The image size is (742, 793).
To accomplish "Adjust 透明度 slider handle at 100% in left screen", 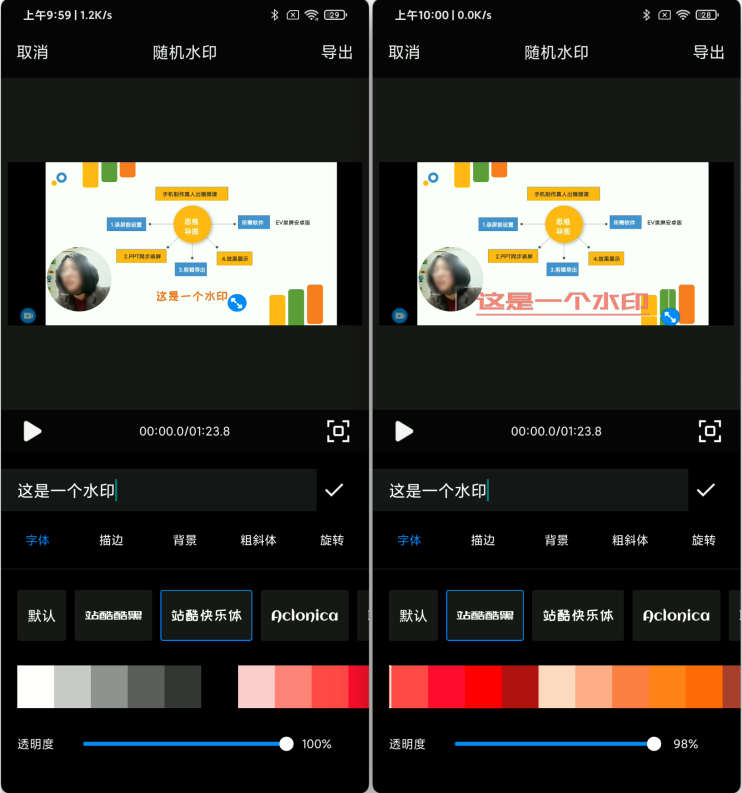I will click(286, 744).
